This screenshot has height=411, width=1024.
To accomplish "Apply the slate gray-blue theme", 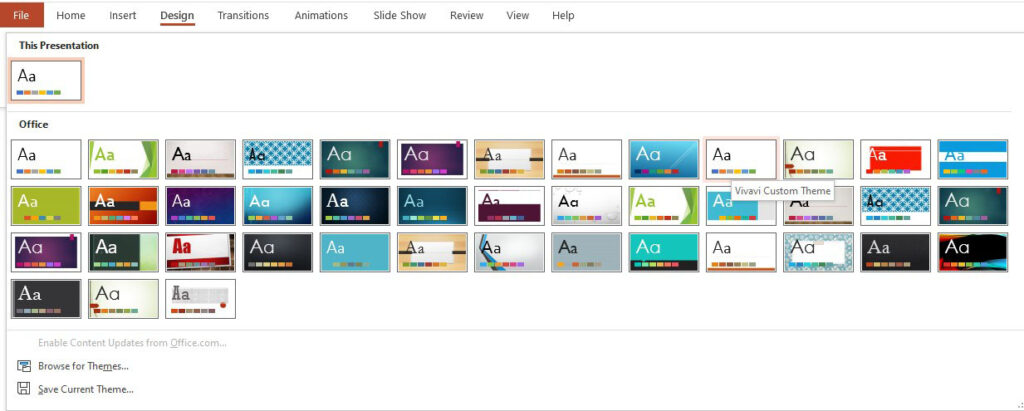I will (x=586, y=252).
